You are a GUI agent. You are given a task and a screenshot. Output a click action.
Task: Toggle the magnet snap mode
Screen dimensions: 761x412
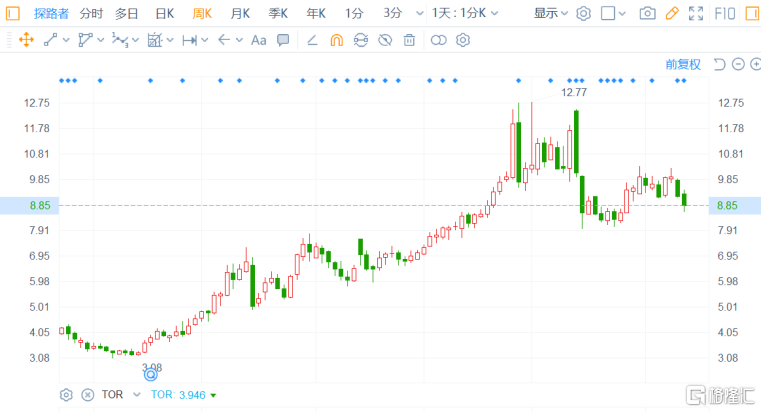click(336, 40)
